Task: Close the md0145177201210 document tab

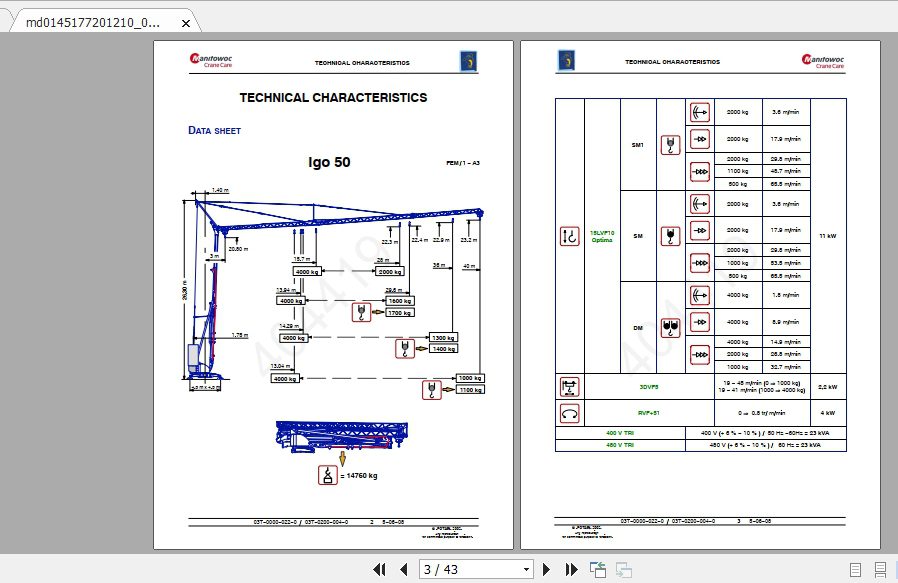Action: coord(186,20)
